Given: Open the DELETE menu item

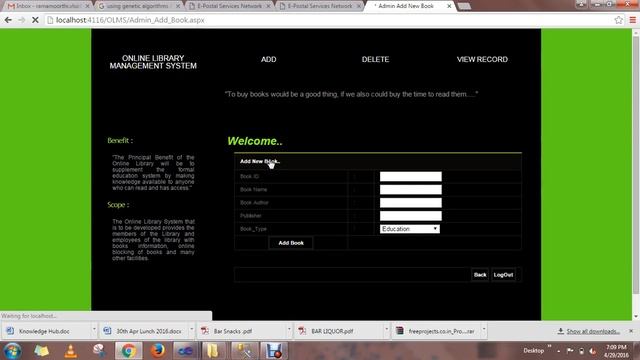Looking at the screenshot, I should pyautogui.click(x=376, y=60).
